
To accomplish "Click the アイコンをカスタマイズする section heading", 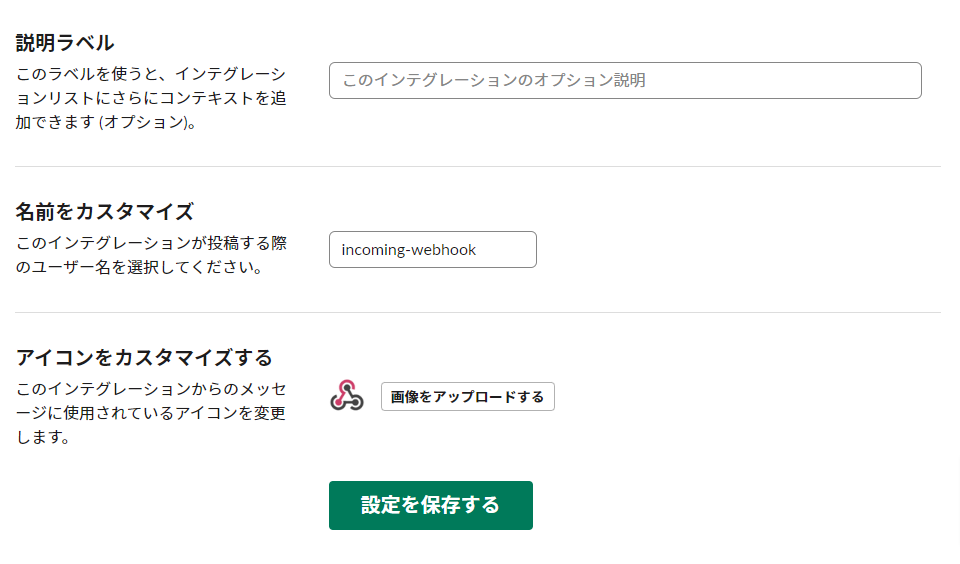I will tap(144, 357).
